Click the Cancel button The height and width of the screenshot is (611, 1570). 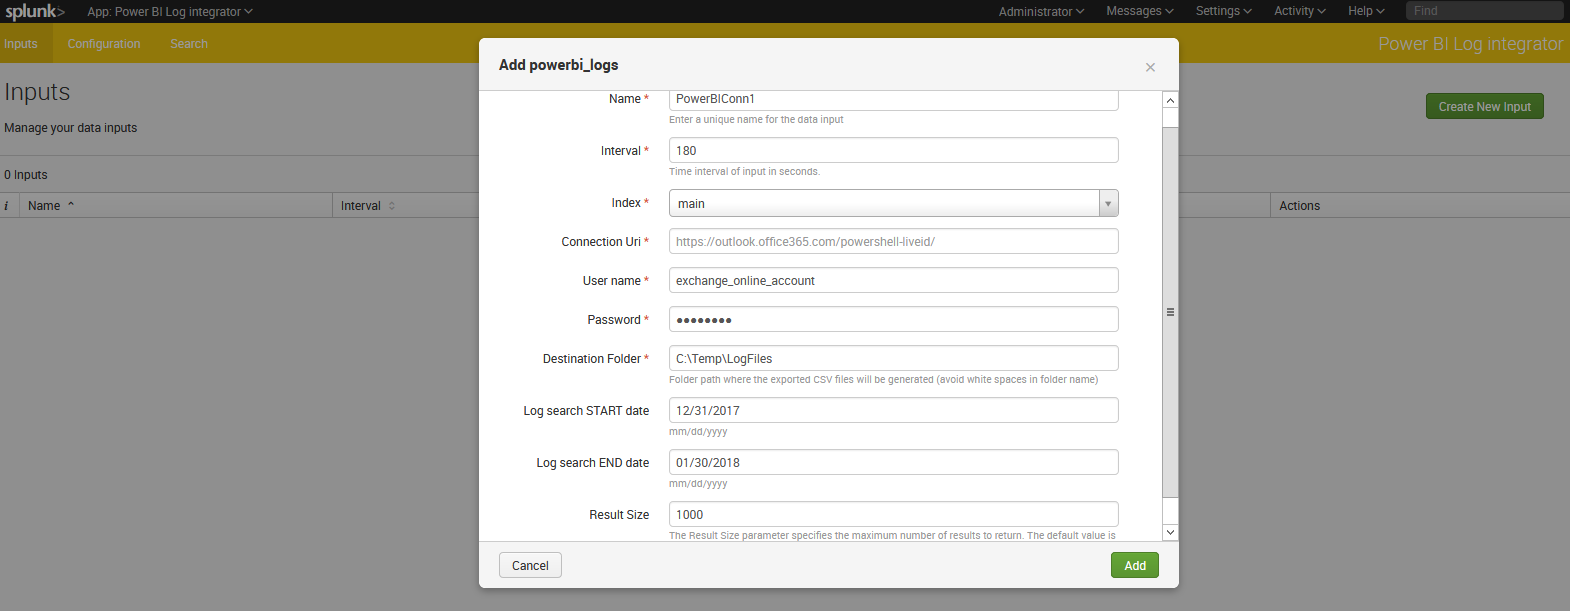(x=530, y=565)
